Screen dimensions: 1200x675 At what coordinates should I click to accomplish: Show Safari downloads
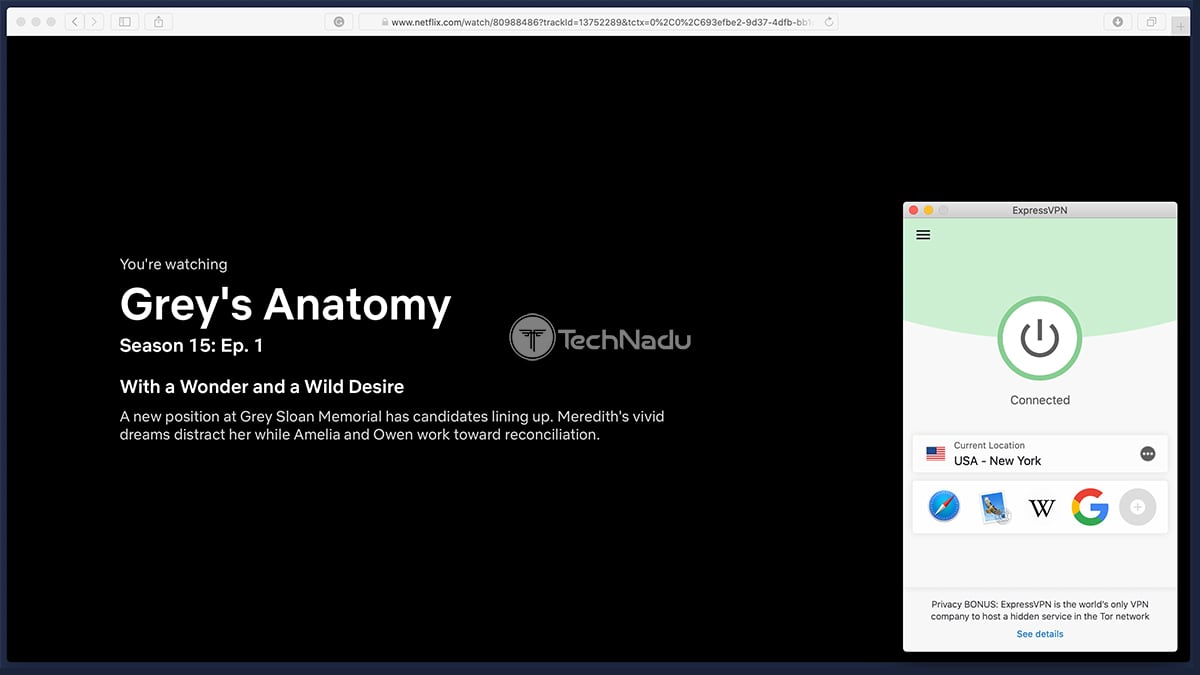point(1117,21)
